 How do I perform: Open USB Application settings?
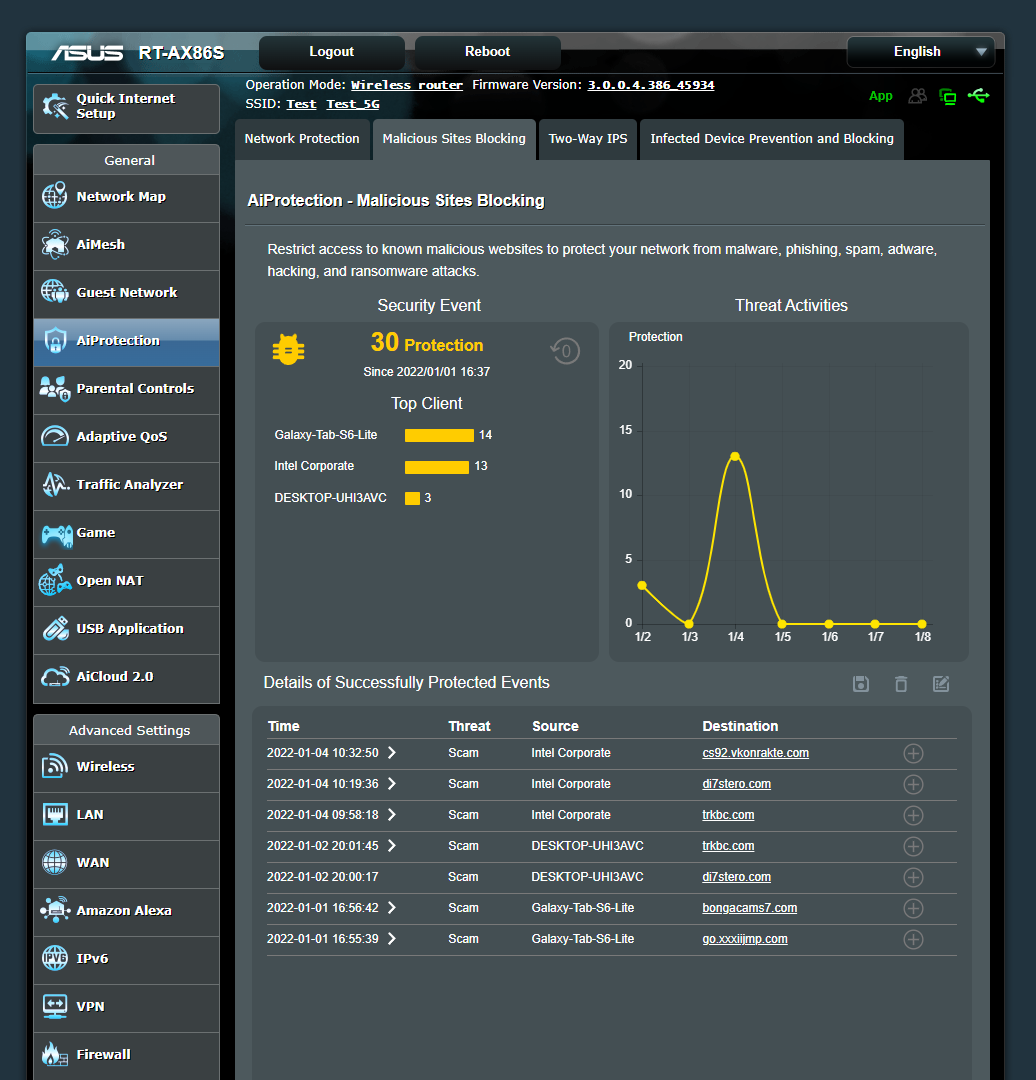[126, 630]
